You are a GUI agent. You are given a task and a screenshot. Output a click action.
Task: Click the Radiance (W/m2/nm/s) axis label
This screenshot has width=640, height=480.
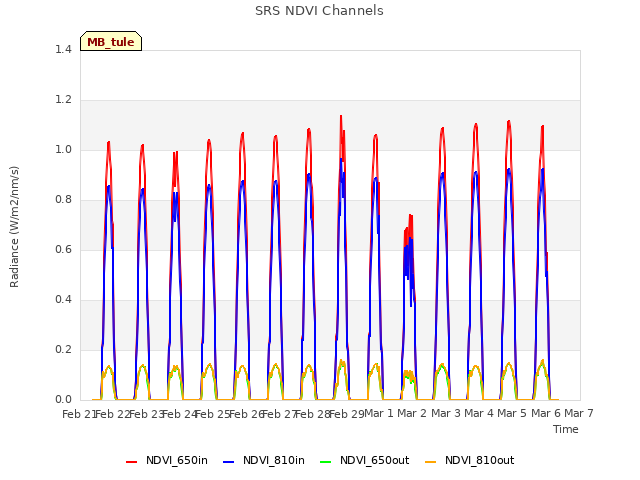14,227
